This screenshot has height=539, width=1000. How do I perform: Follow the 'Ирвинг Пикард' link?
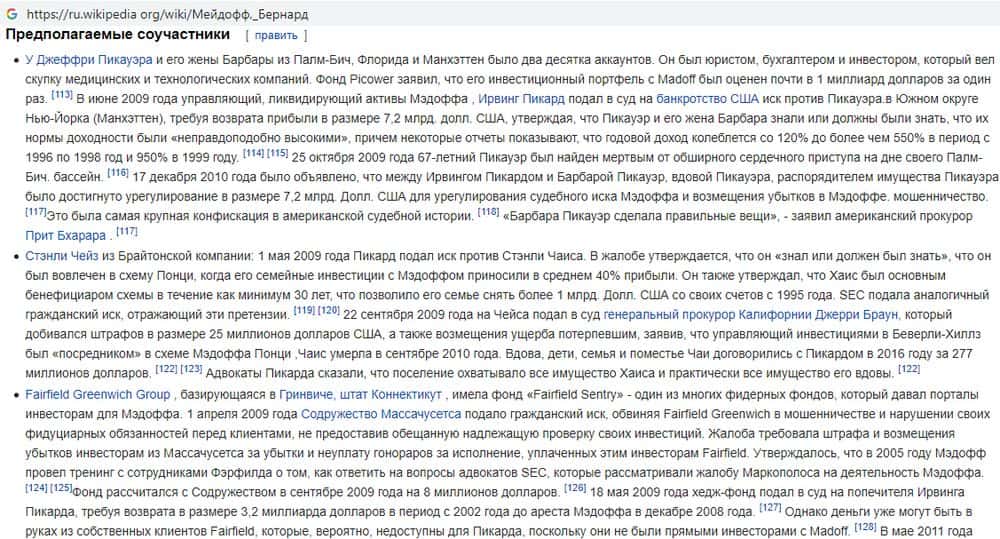[x=521, y=99]
